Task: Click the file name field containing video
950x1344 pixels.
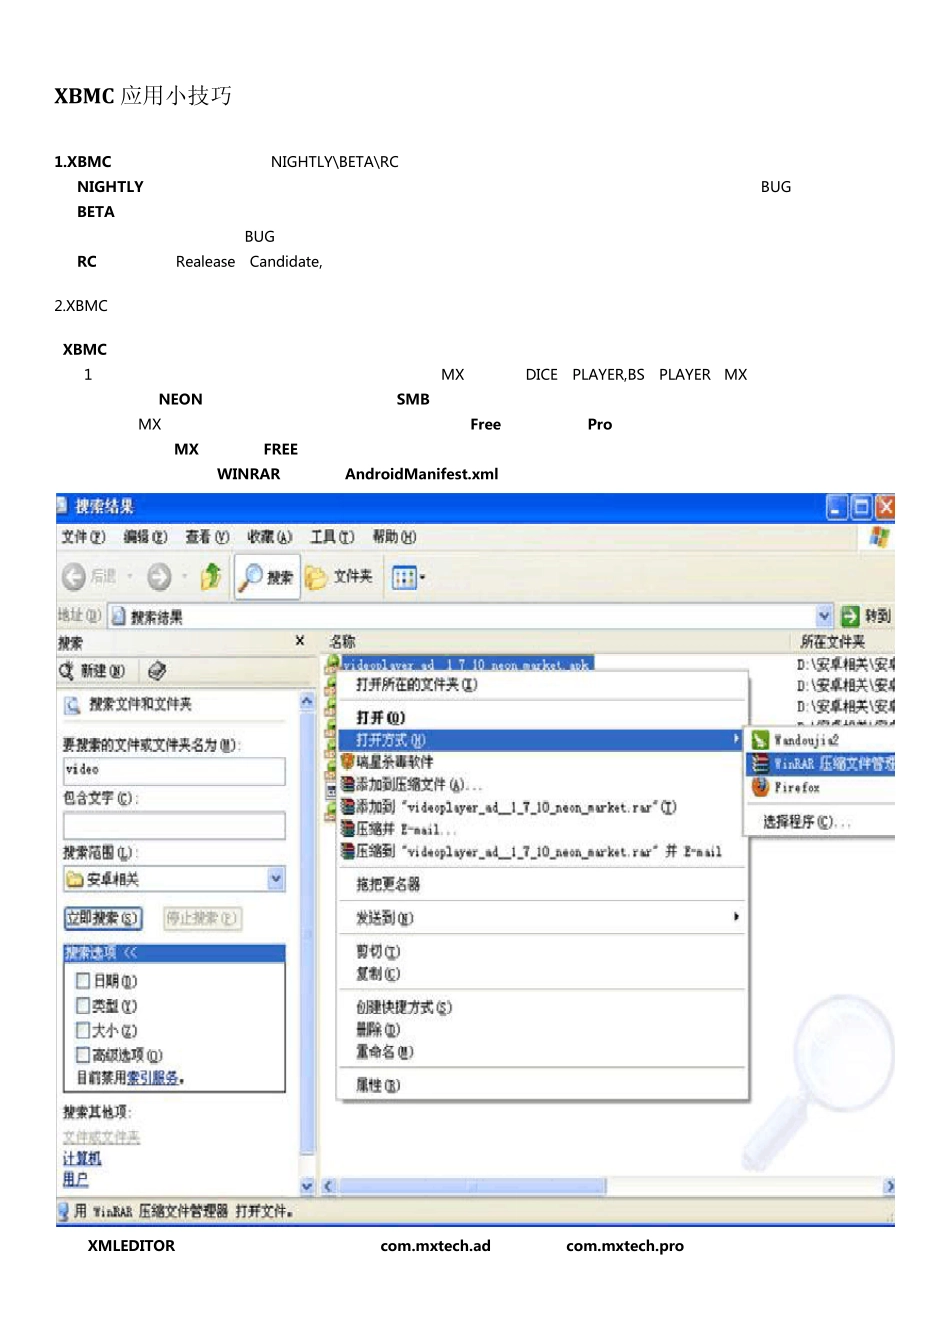Action: click(x=174, y=770)
